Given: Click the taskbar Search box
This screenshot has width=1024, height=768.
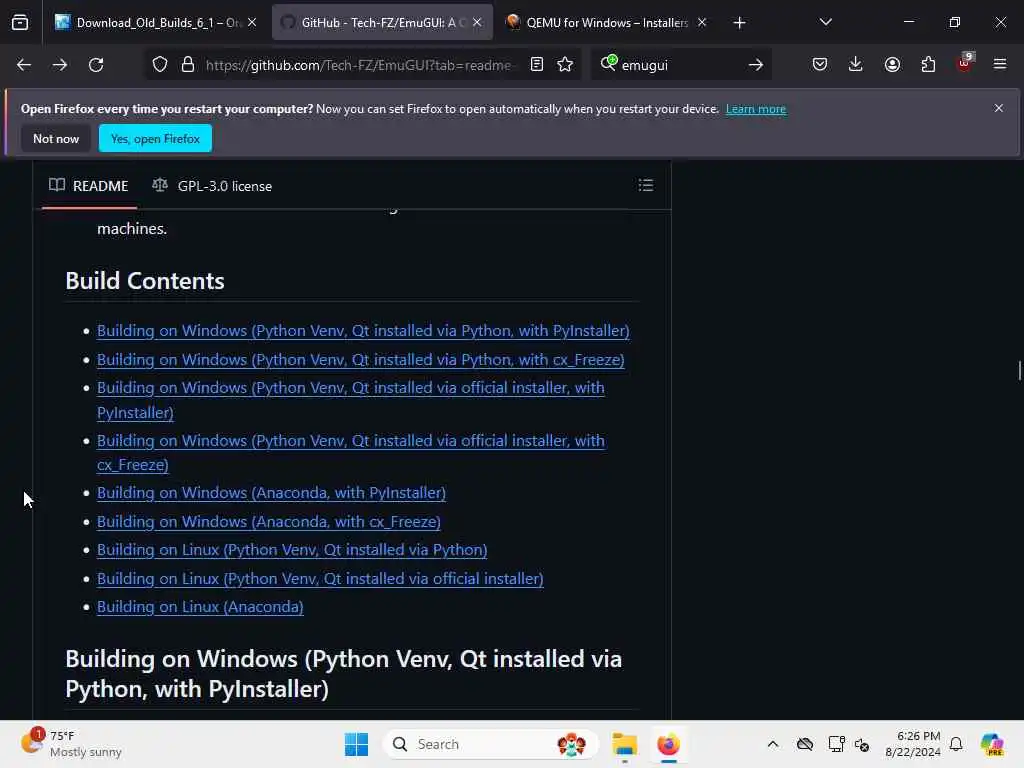Looking at the screenshot, I should click(x=490, y=744).
